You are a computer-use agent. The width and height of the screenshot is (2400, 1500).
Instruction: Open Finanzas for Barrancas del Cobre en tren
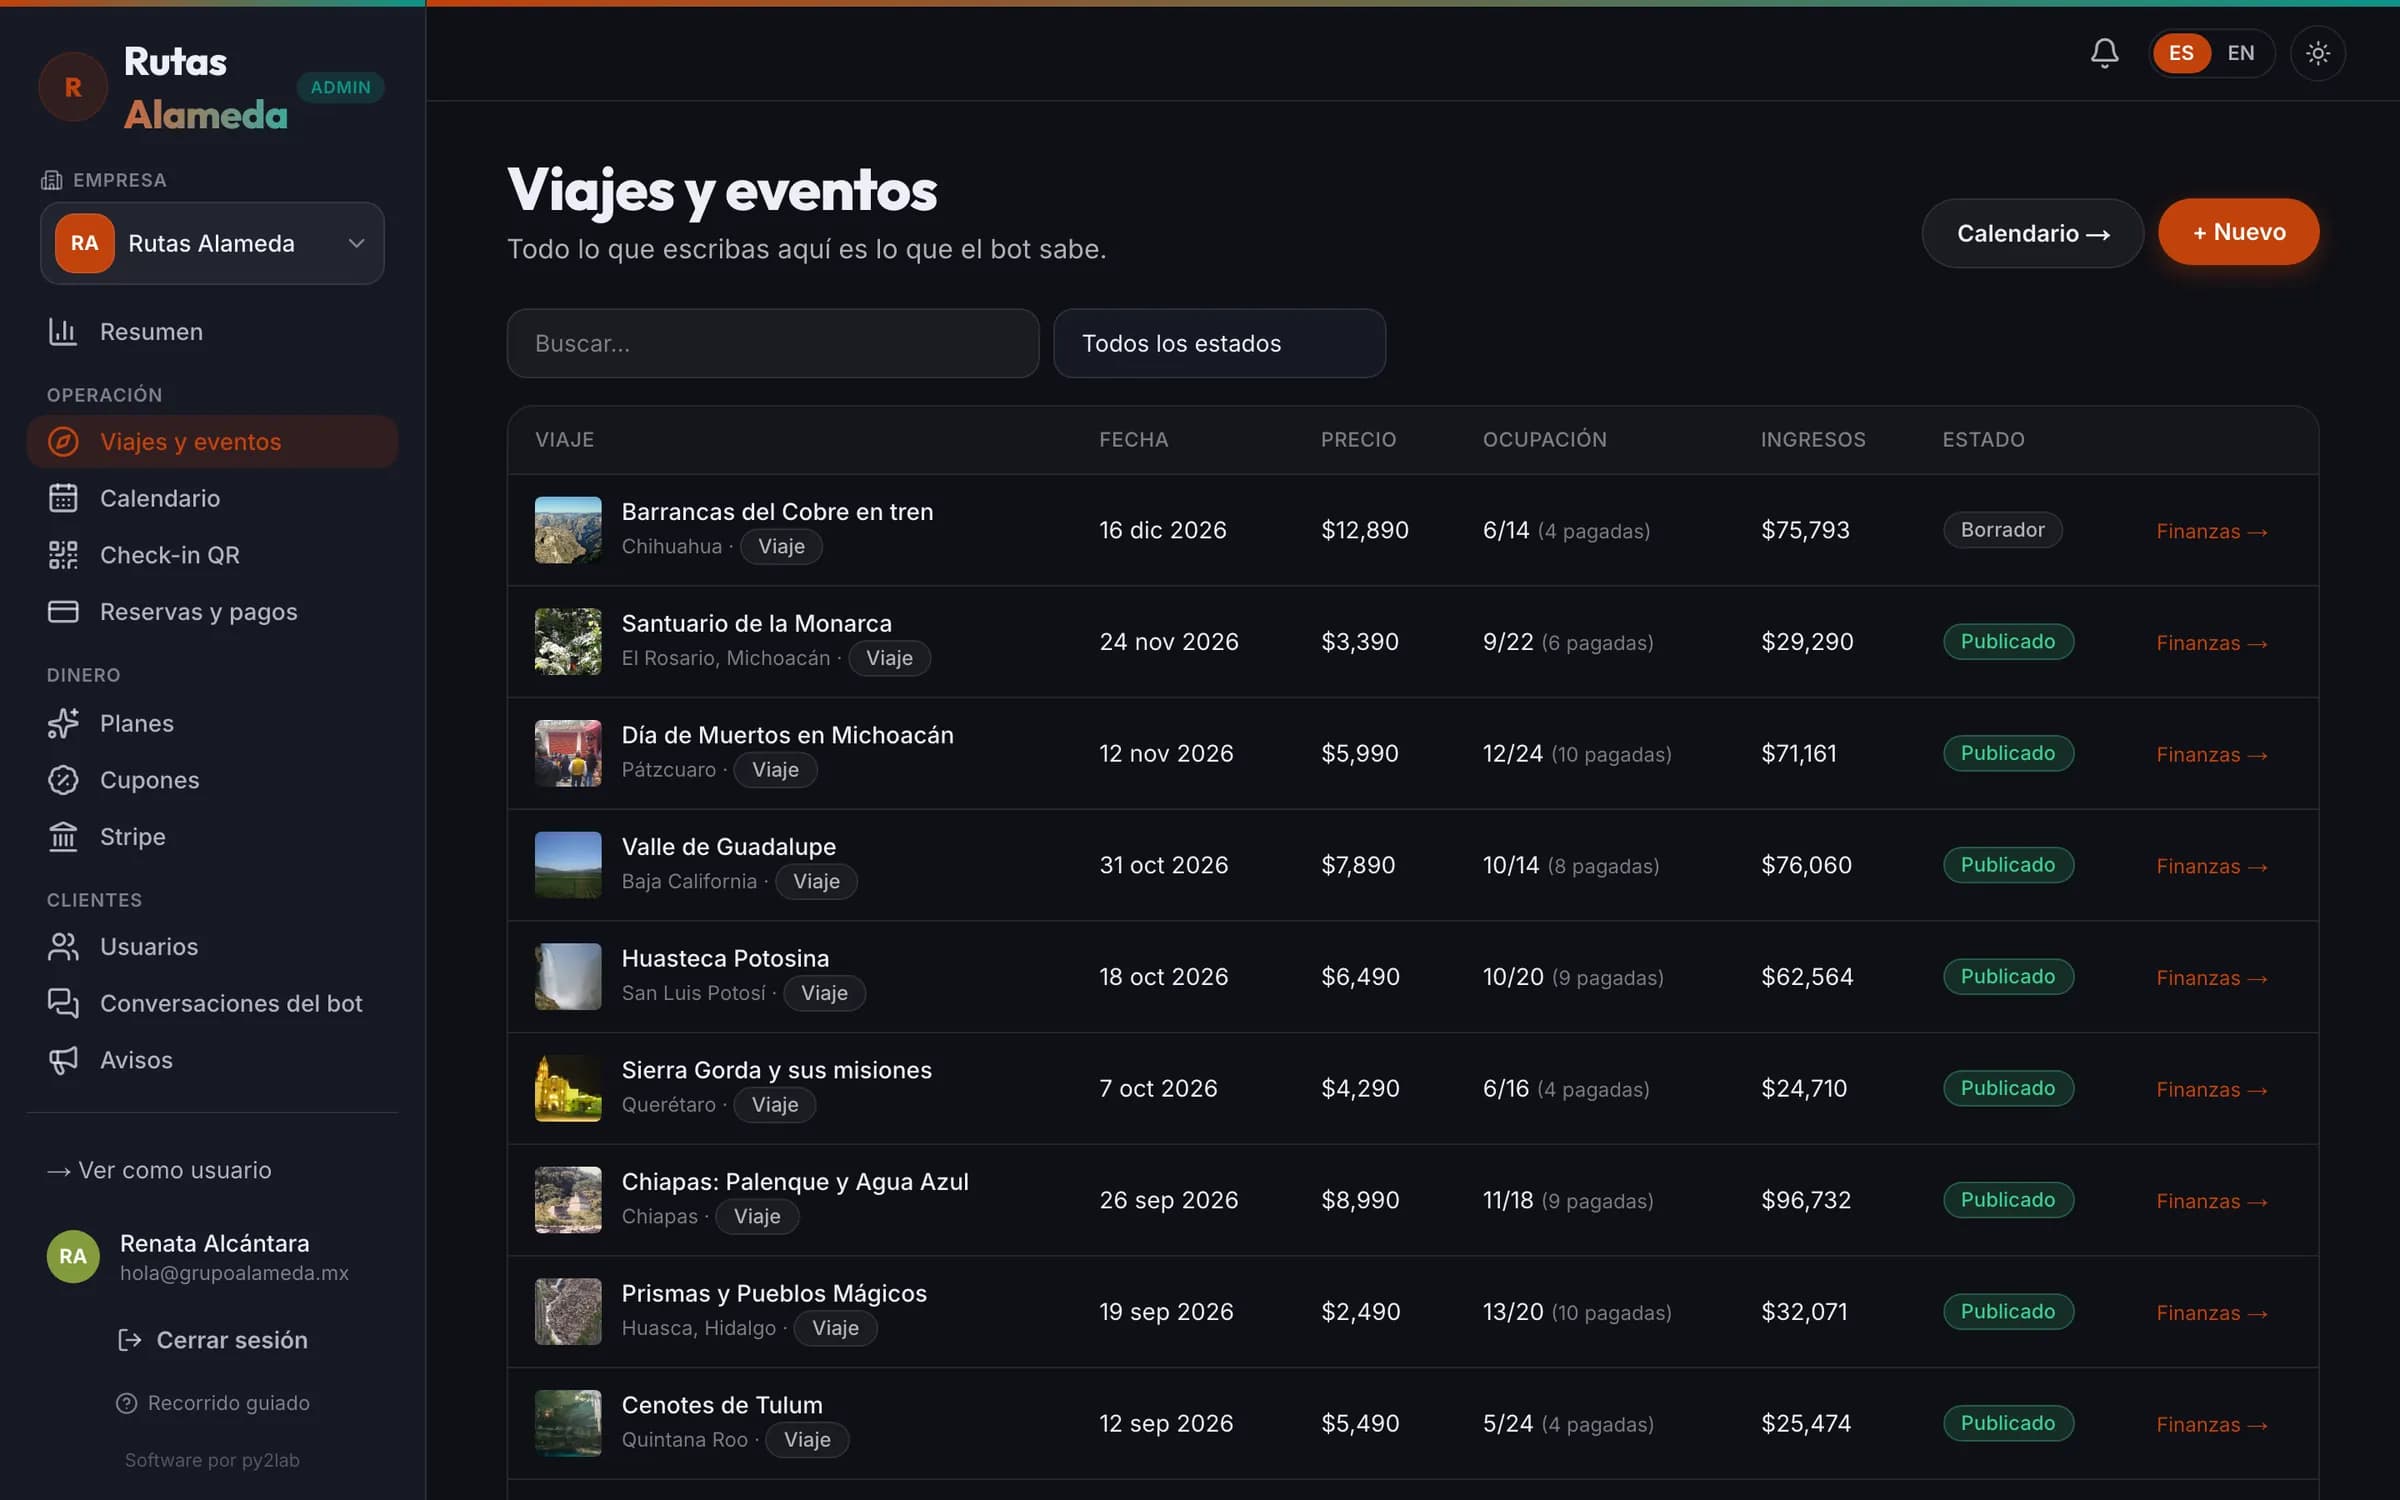click(2211, 531)
